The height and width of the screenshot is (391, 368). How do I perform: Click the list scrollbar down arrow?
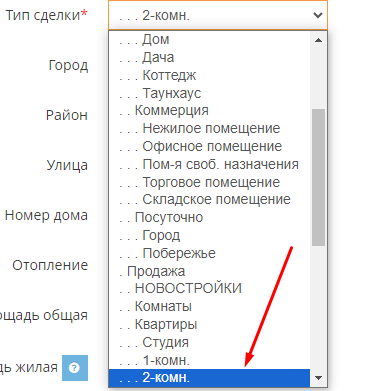point(318,378)
